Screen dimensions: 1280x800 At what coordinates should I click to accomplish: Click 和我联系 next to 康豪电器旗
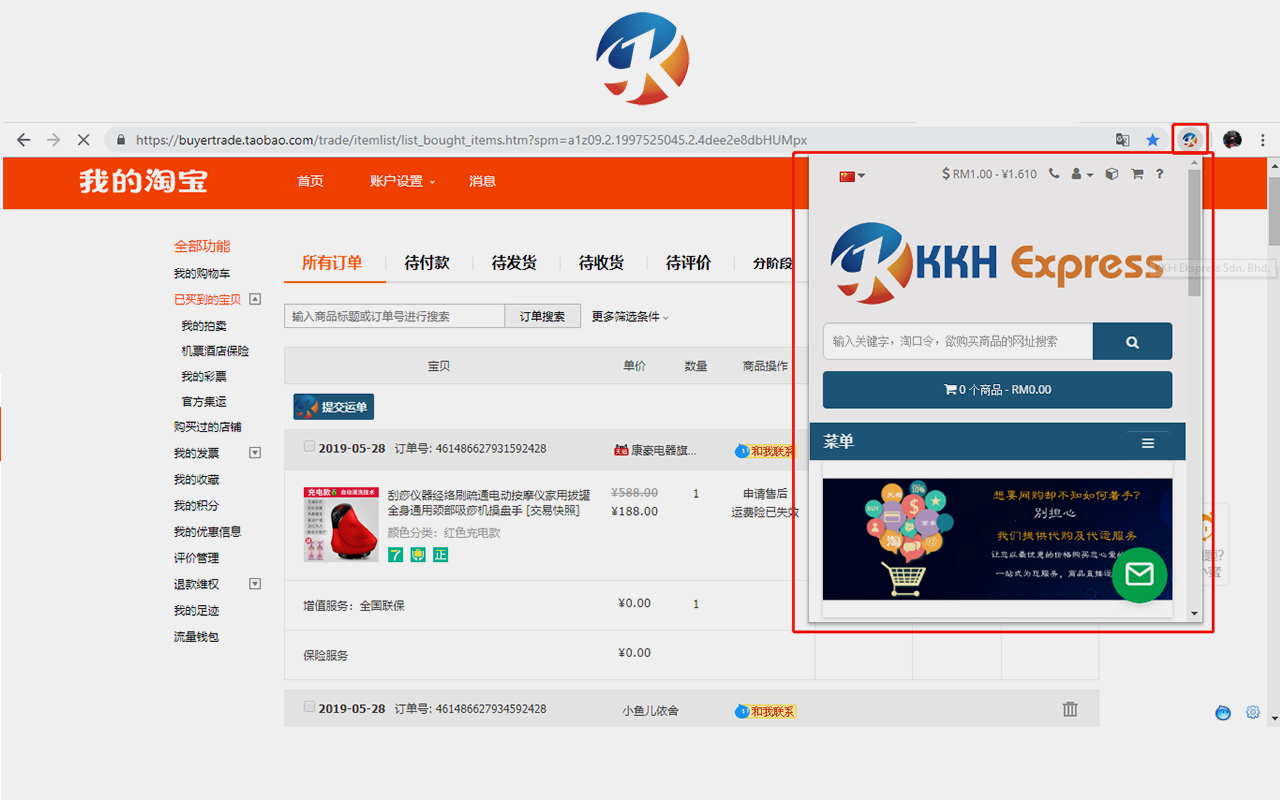(766, 451)
